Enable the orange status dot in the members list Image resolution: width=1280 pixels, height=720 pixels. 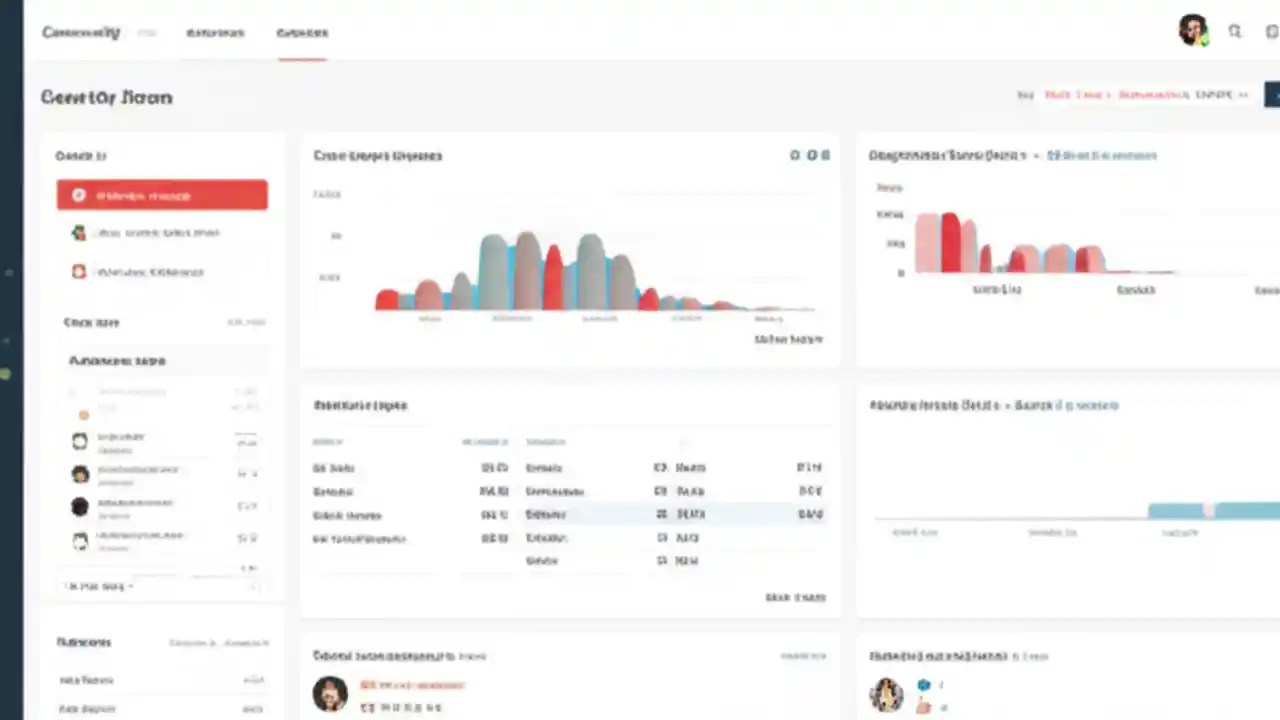(83, 414)
